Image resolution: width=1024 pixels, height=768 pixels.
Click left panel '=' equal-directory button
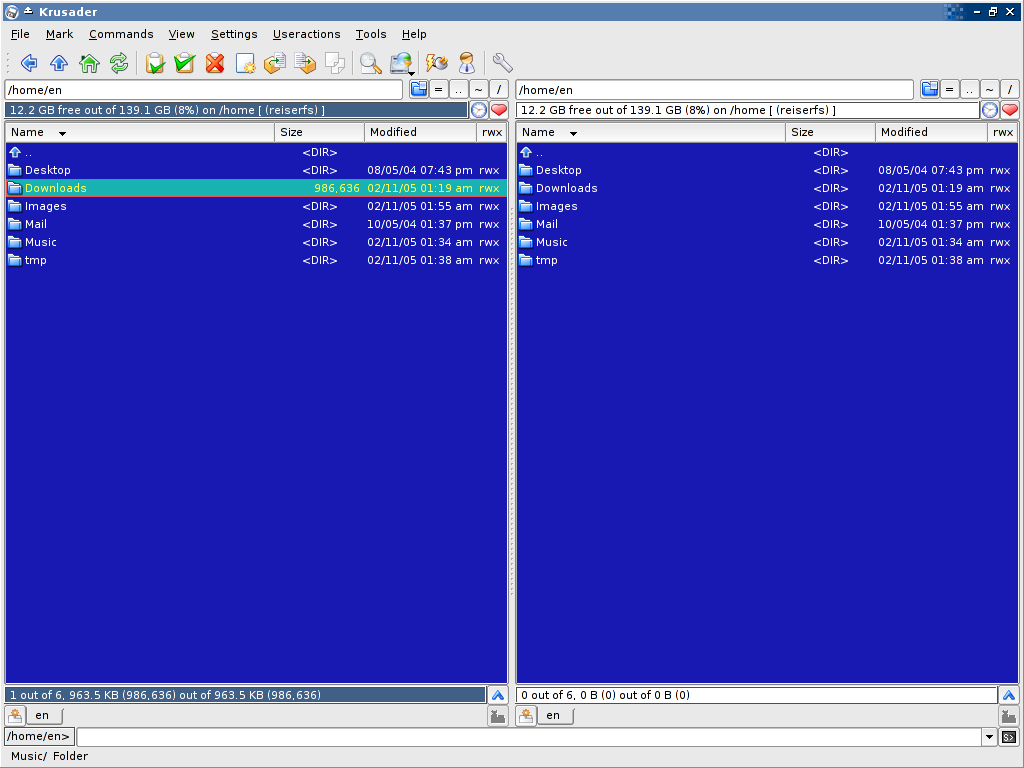[x=439, y=89]
